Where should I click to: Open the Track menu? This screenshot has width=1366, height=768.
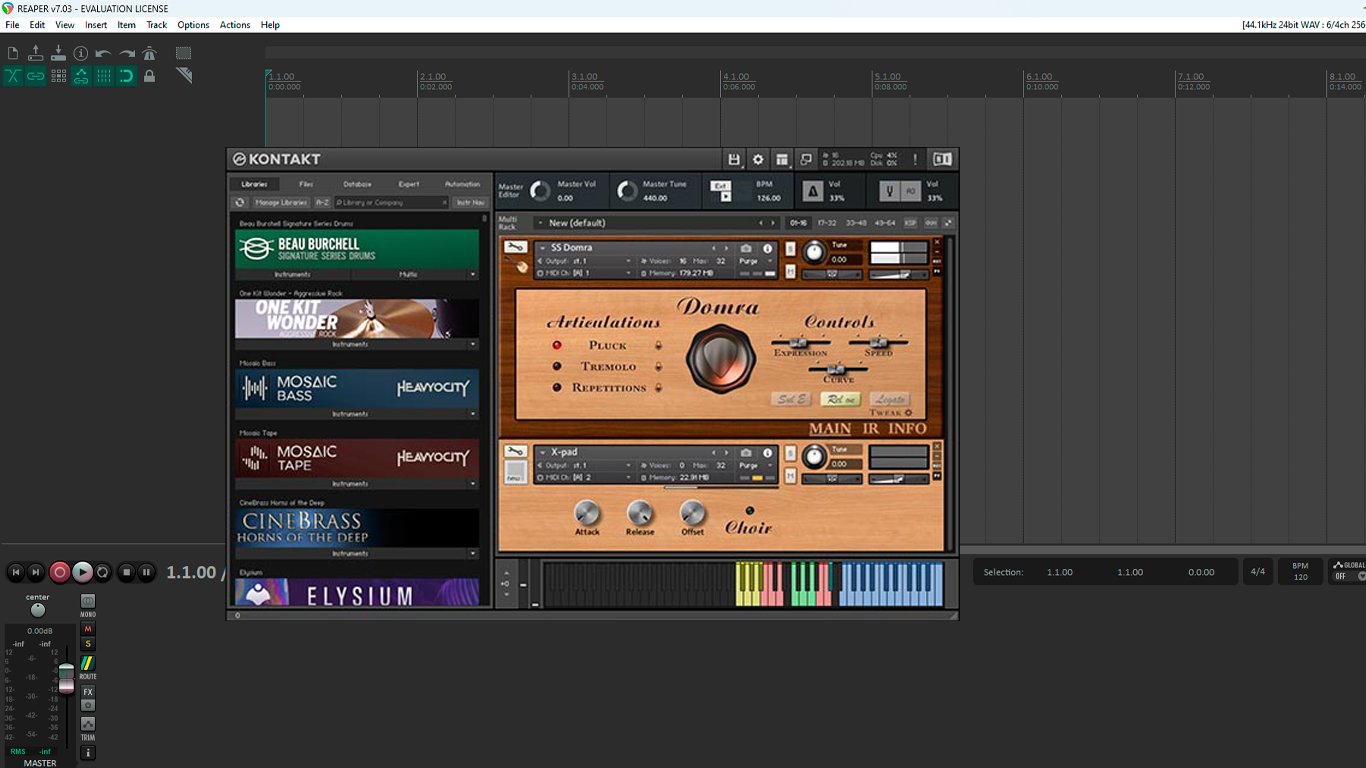(x=157, y=25)
